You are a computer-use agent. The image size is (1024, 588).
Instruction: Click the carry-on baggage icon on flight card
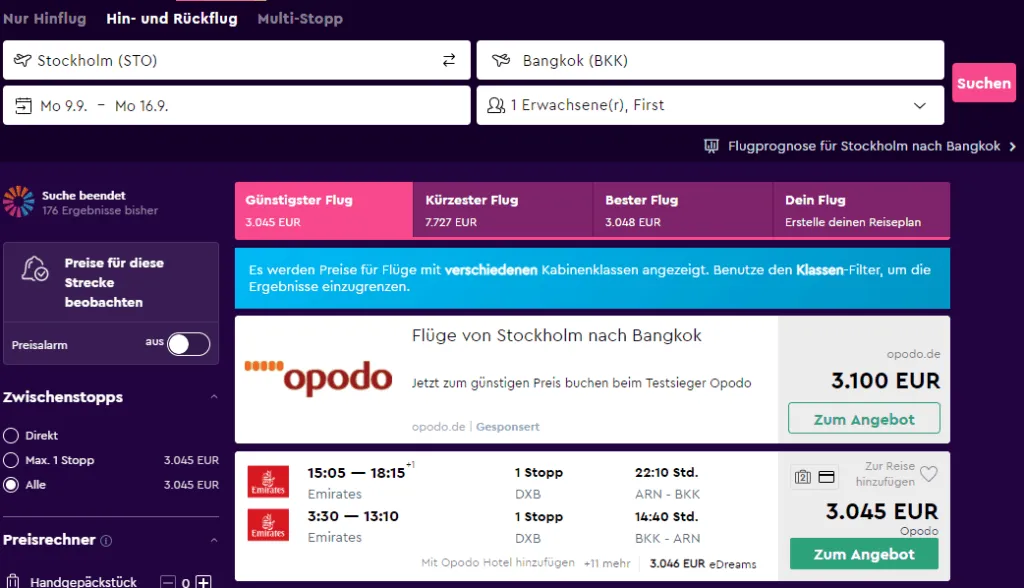tap(802, 477)
